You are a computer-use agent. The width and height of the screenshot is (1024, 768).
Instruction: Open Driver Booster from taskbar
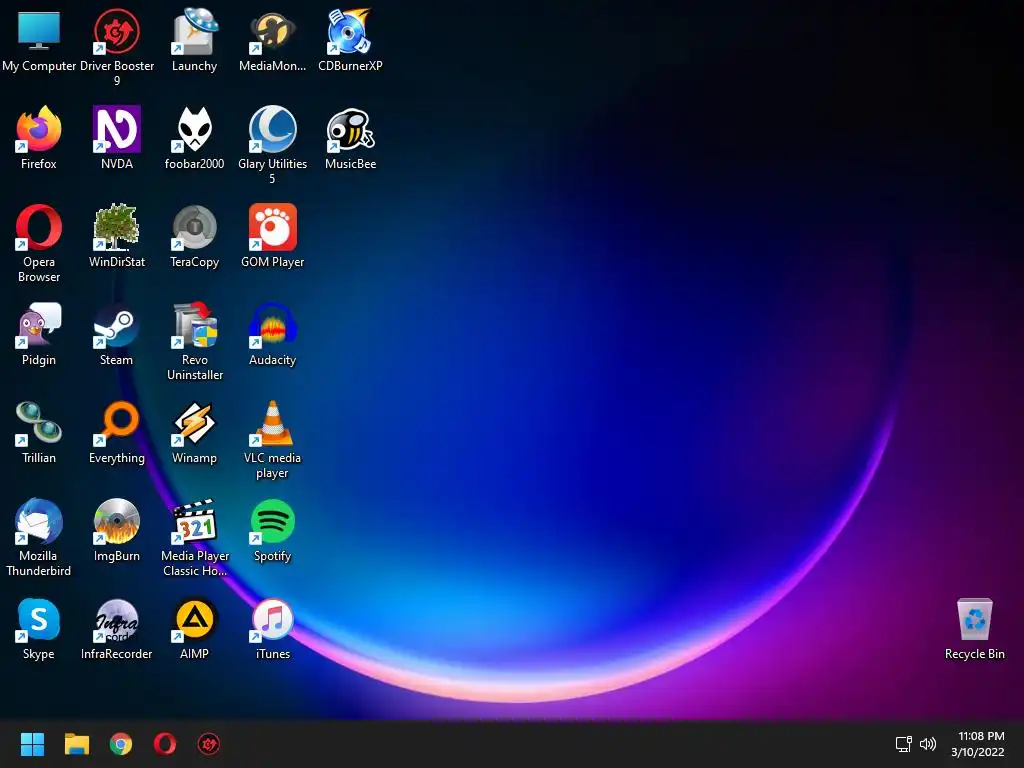click(209, 744)
